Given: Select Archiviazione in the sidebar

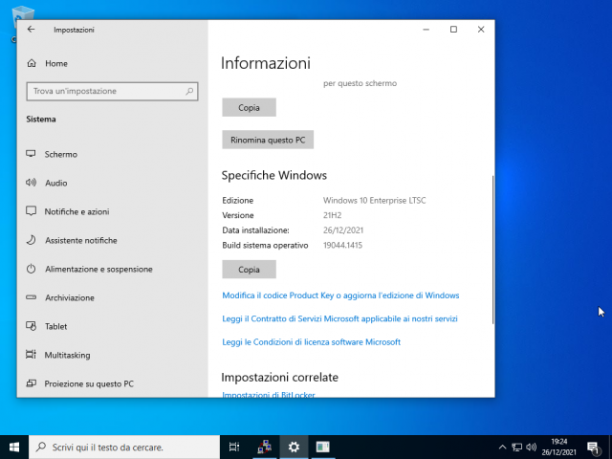Looking at the screenshot, I should click(69, 298).
